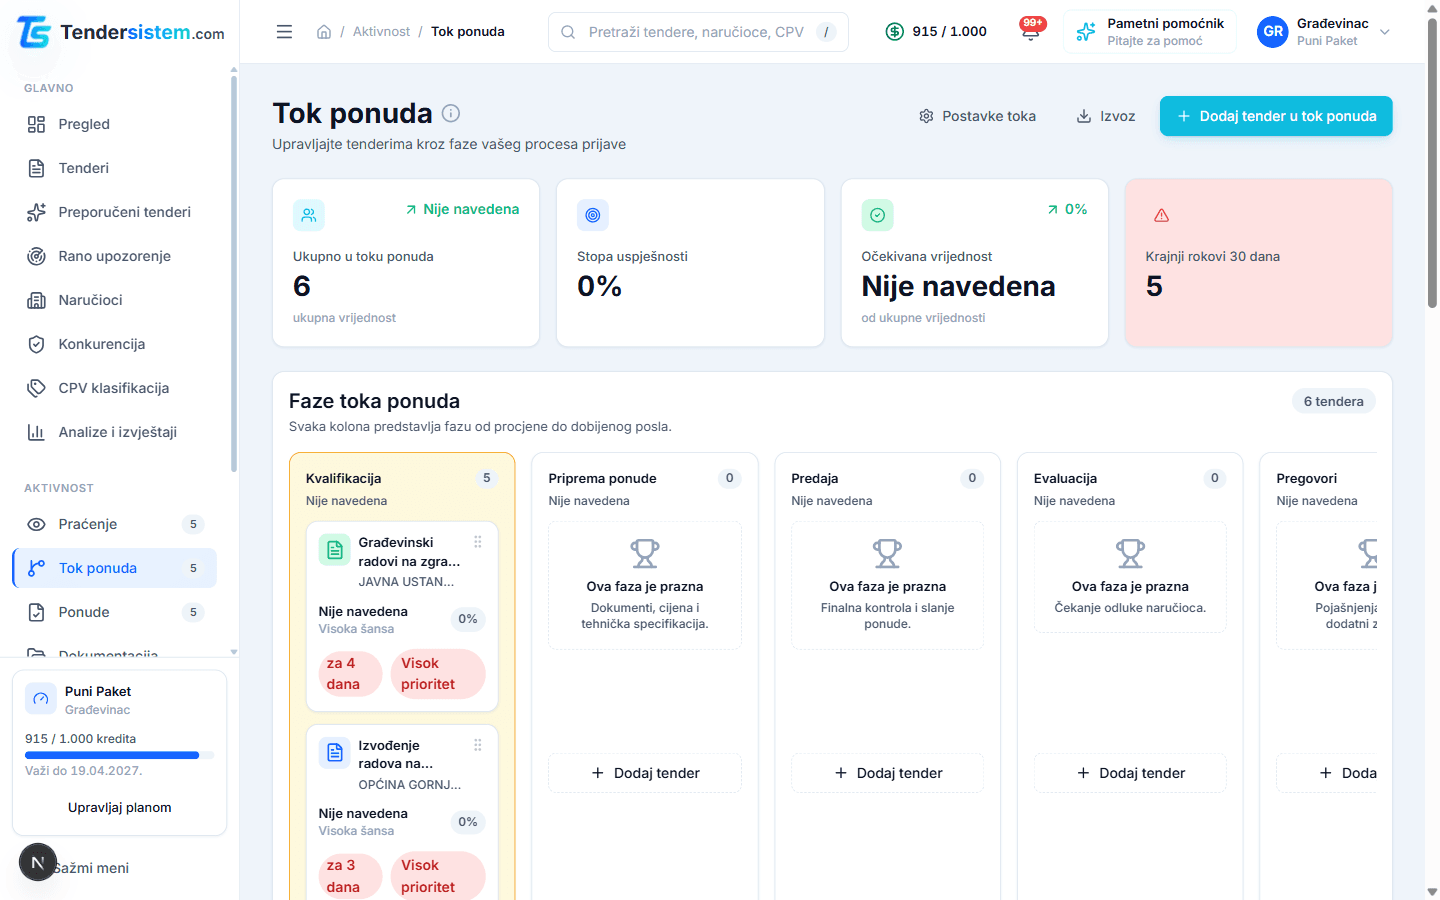Screen dimensions: 1440x900
Task: Click the Praćenje eye icon
Action: pos(36,524)
